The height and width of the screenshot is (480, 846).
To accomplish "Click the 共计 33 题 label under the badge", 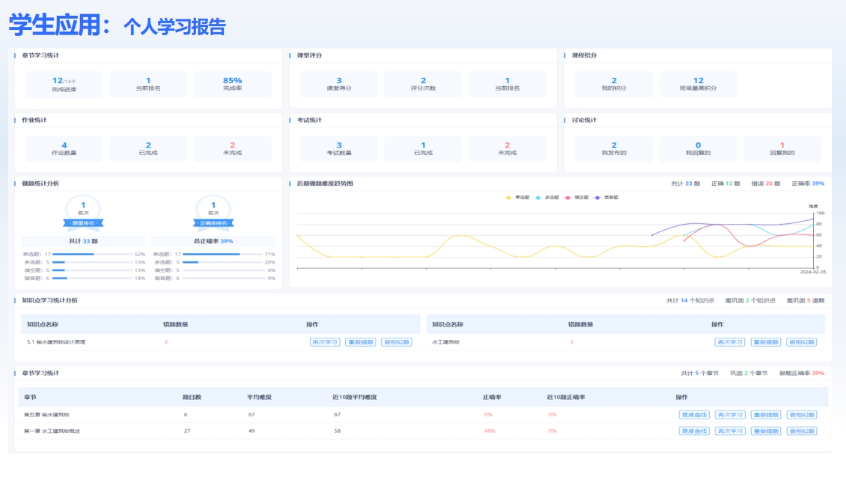I will coord(83,241).
